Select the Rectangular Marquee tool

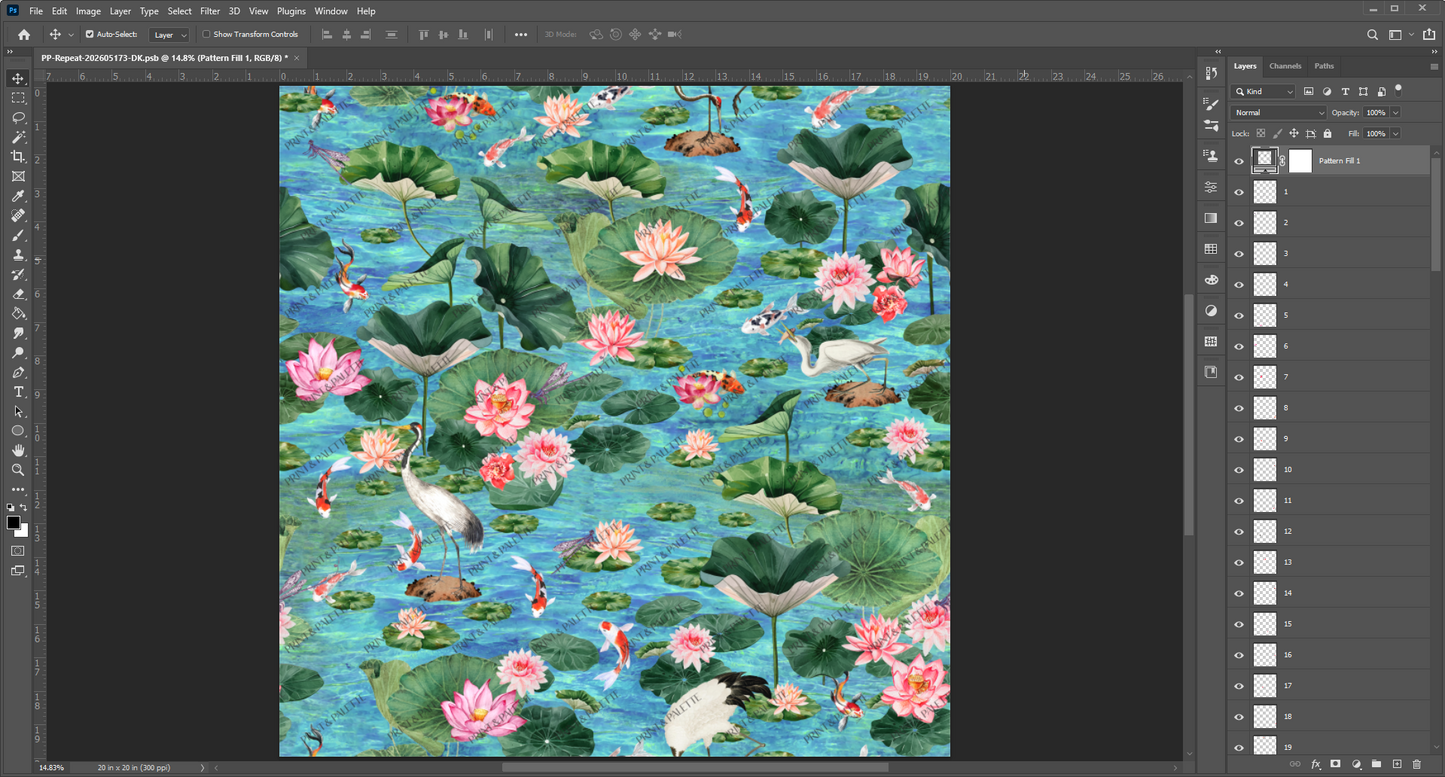pyautogui.click(x=18, y=98)
